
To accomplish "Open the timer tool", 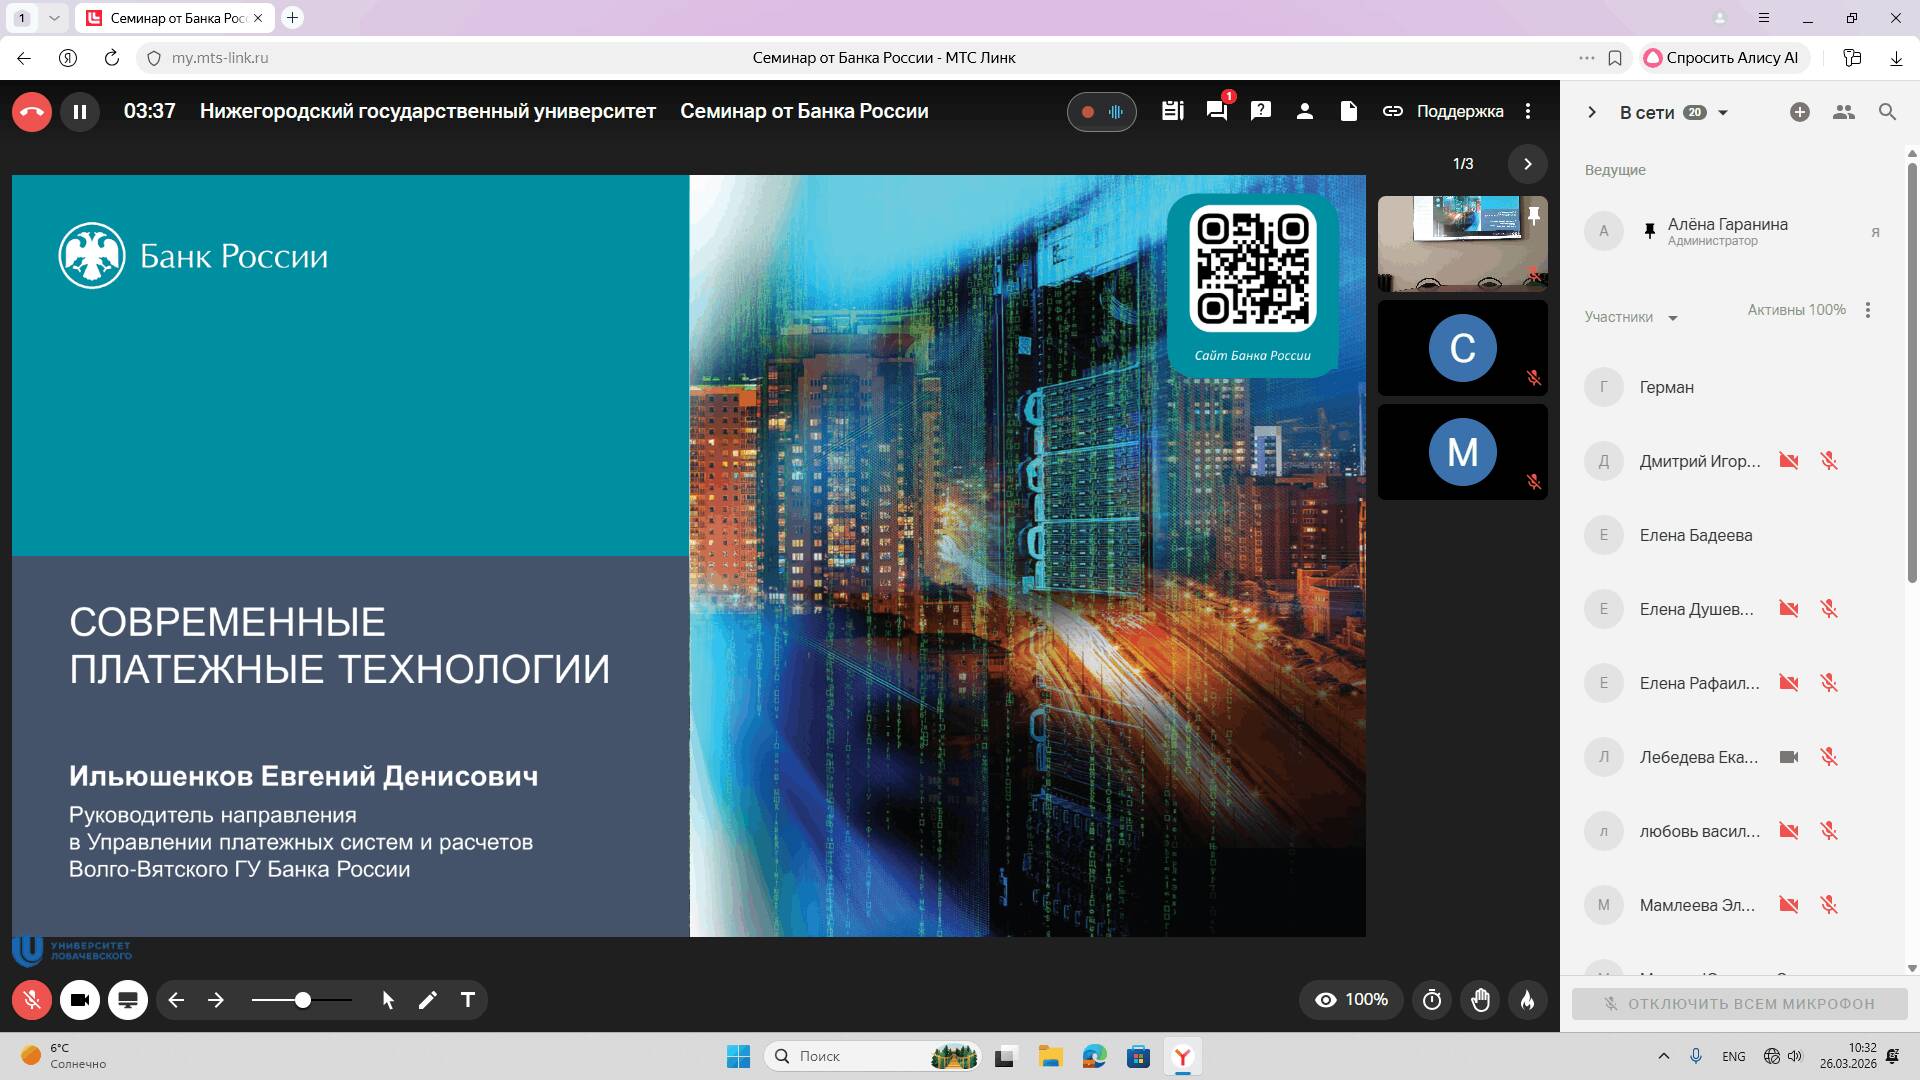I will tap(1432, 1000).
